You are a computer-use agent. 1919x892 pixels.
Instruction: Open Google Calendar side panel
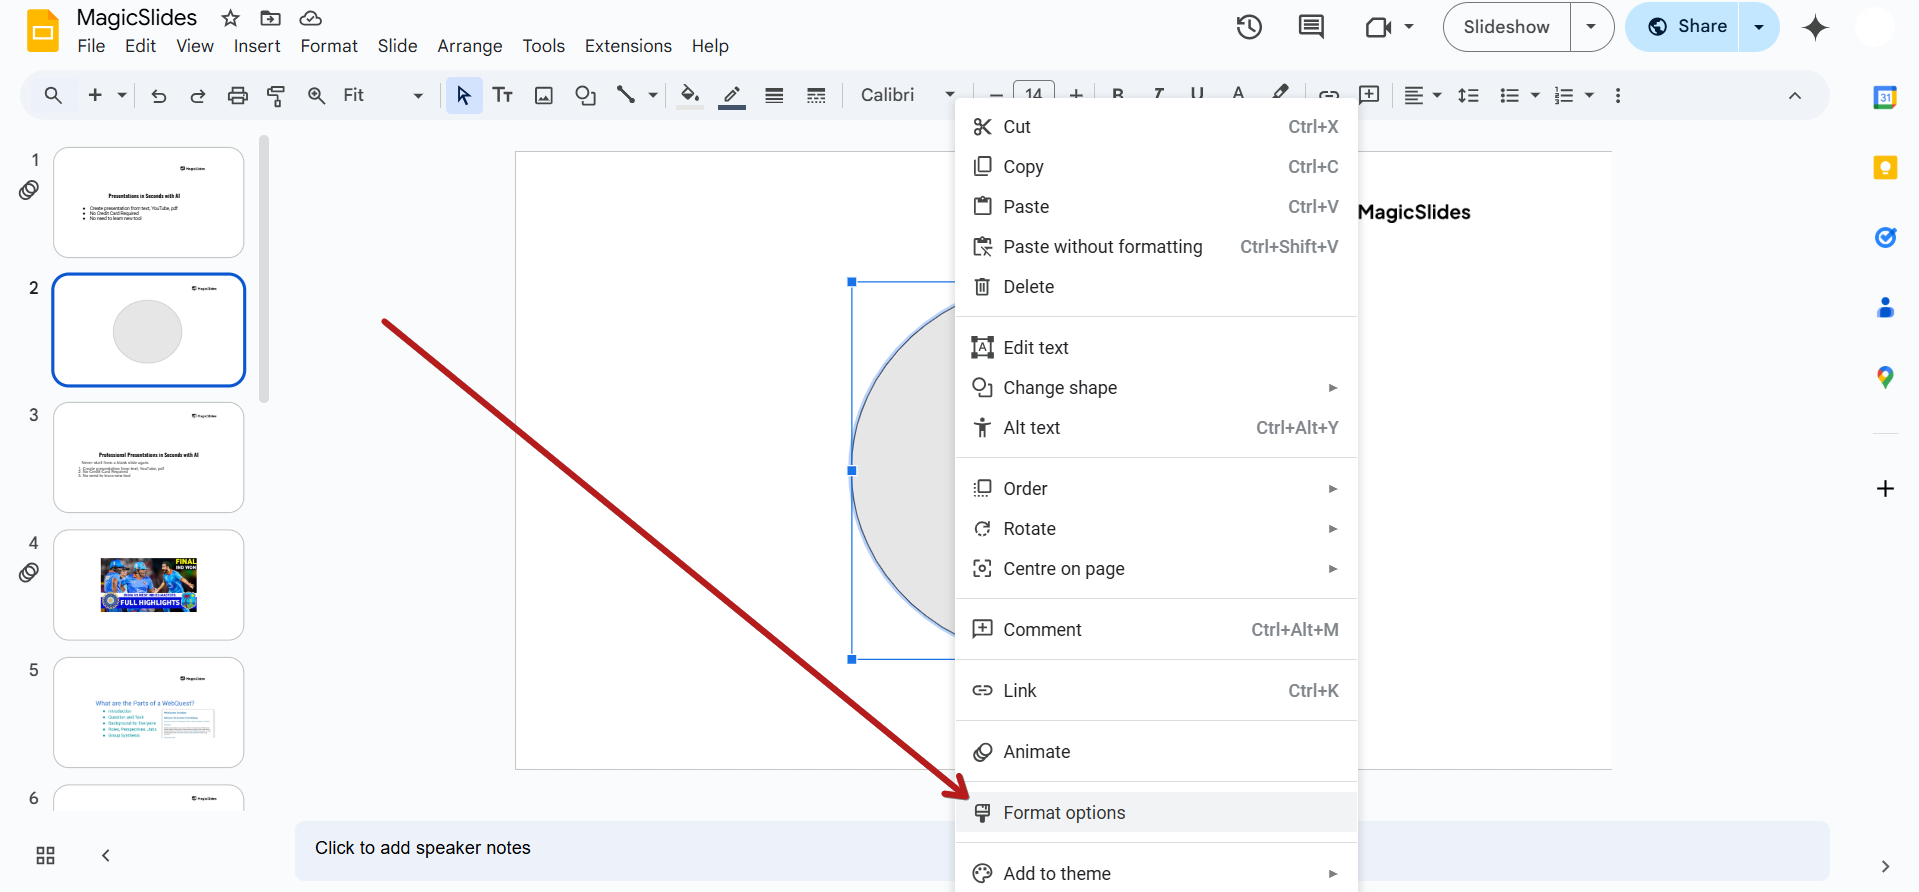click(1885, 97)
